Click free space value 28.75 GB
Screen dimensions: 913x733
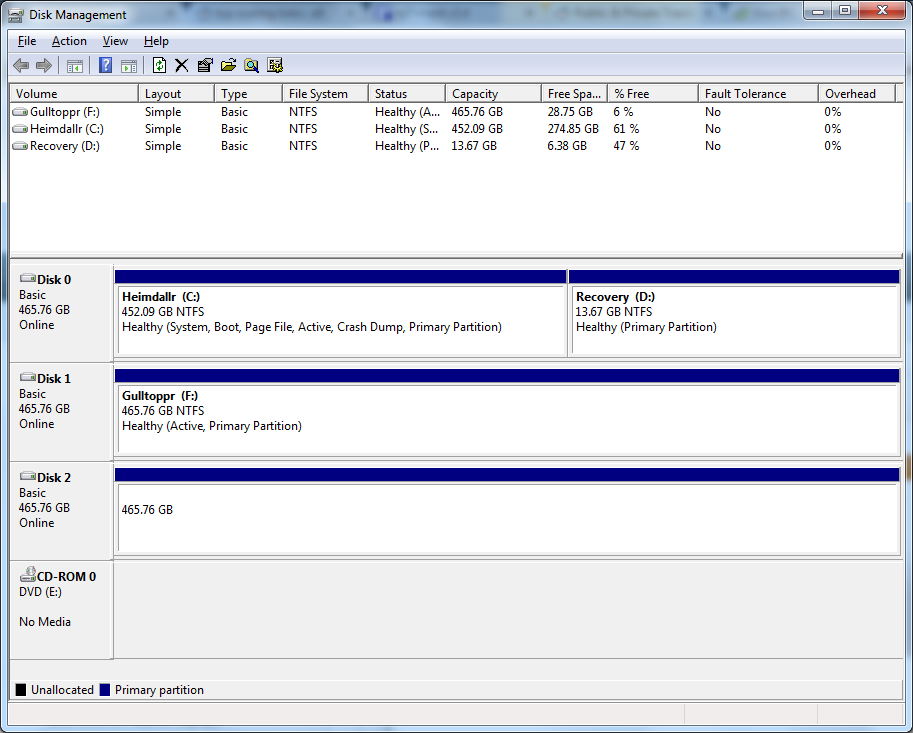(x=570, y=112)
